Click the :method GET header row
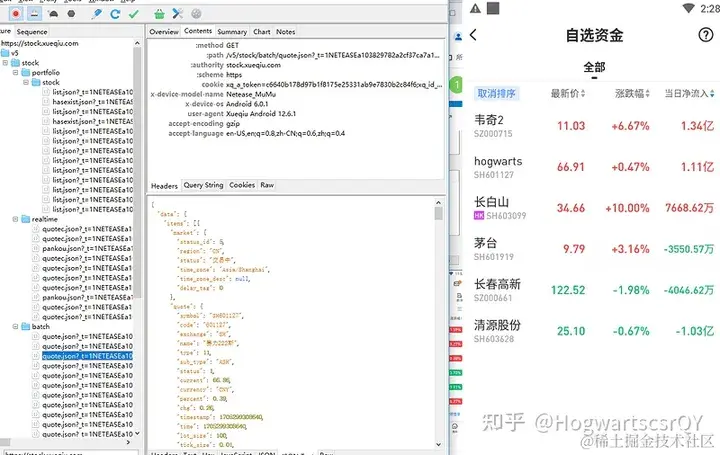The width and height of the screenshot is (720, 455). click(217, 45)
